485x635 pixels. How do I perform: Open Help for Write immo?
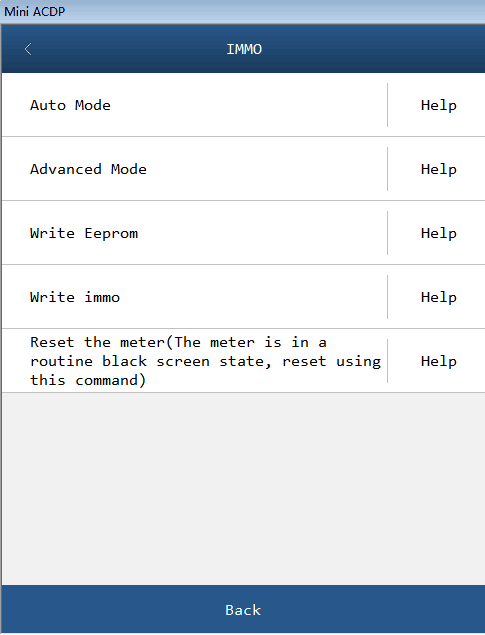point(438,297)
